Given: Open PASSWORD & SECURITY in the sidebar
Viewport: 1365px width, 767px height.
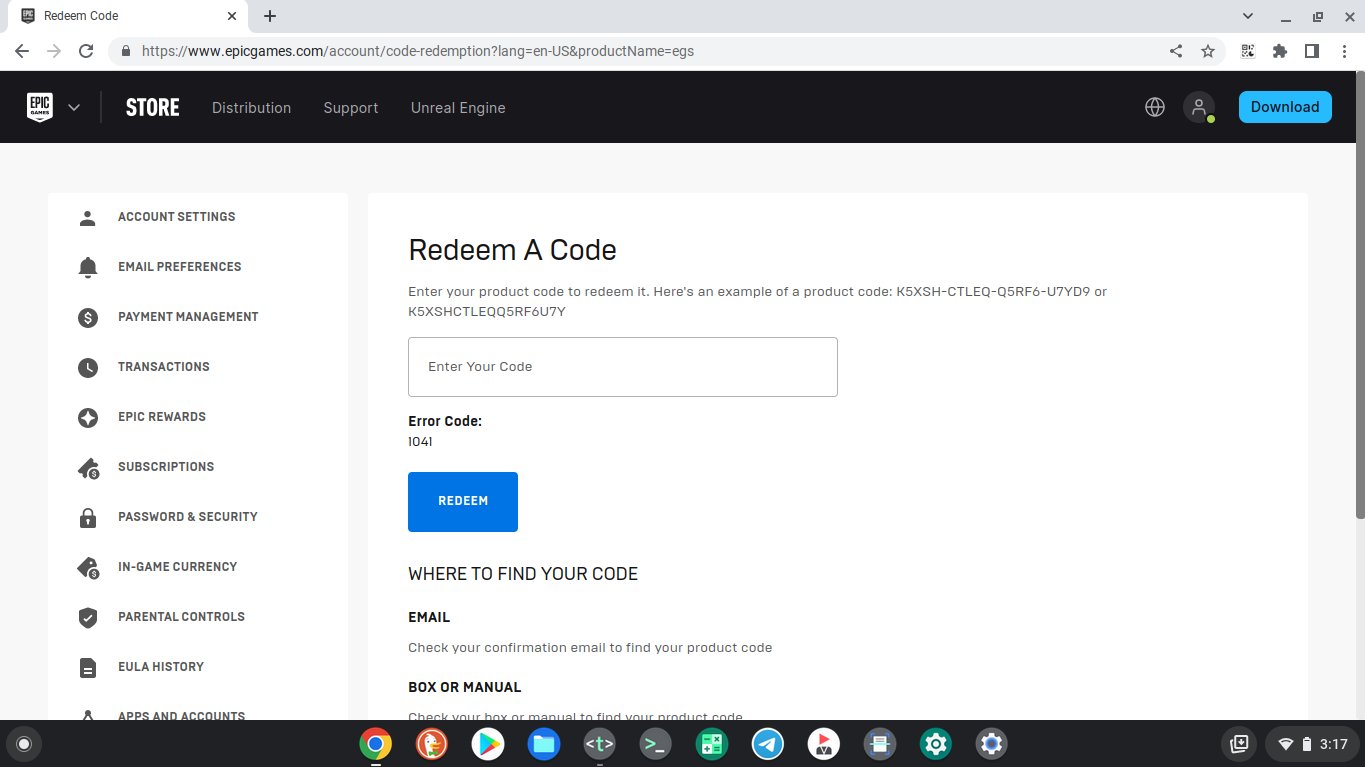Looking at the screenshot, I should click(x=188, y=517).
